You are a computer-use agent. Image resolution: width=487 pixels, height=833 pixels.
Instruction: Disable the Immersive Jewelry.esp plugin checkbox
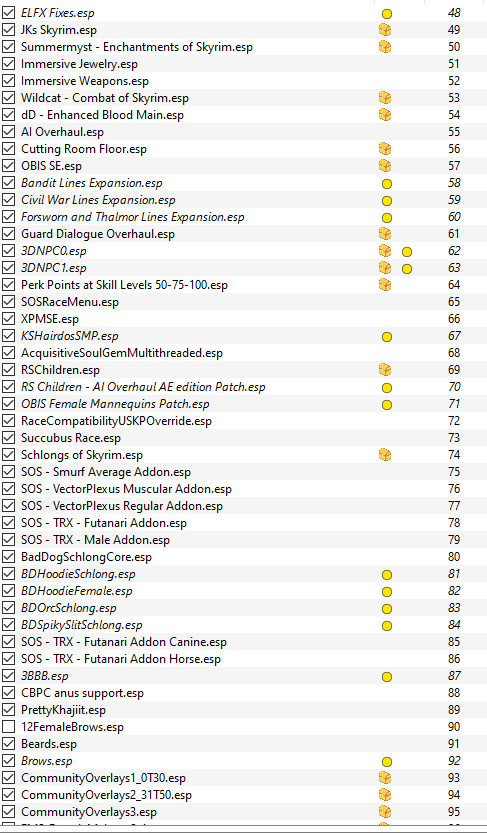(x=8, y=64)
